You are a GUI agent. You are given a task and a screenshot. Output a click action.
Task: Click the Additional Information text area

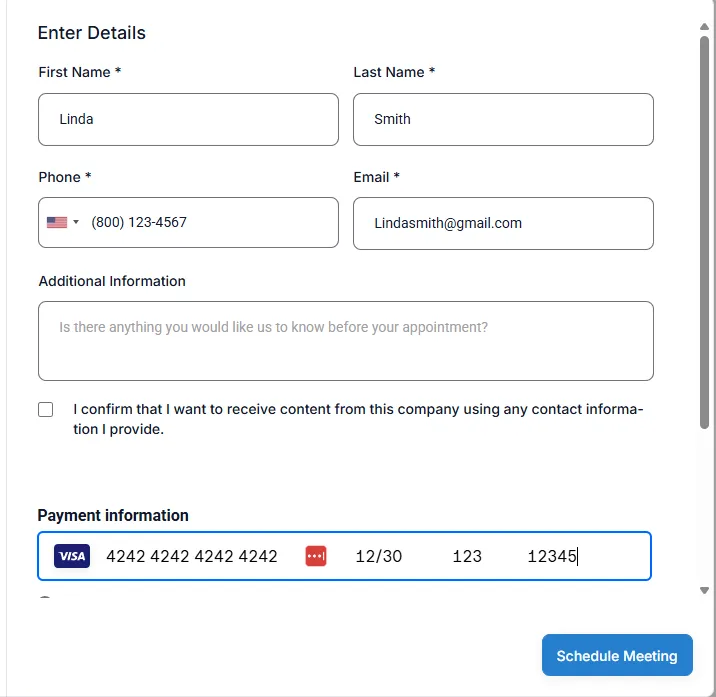click(x=346, y=341)
